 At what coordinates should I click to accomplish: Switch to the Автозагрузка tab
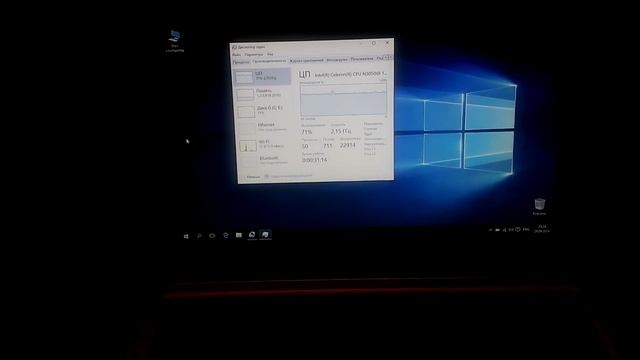tap(337, 60)
